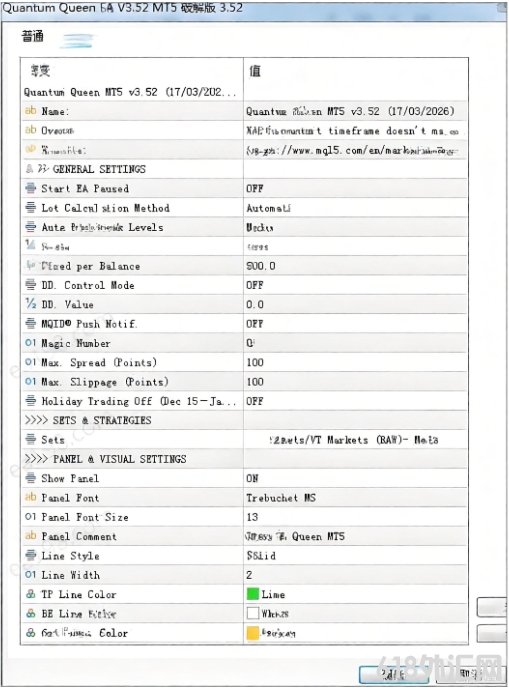
Task: Select the timeframe doesn't matter value
Action: coord(355,130)
